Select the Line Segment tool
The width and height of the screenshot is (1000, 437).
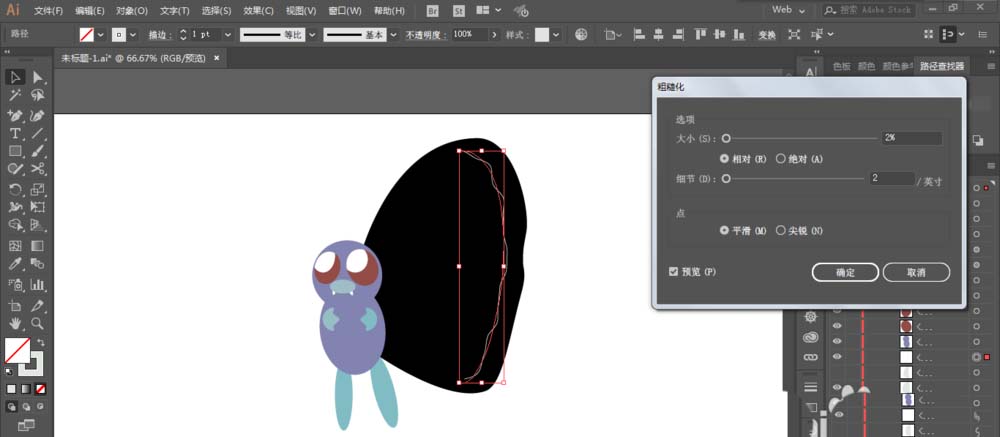[38, 133]
